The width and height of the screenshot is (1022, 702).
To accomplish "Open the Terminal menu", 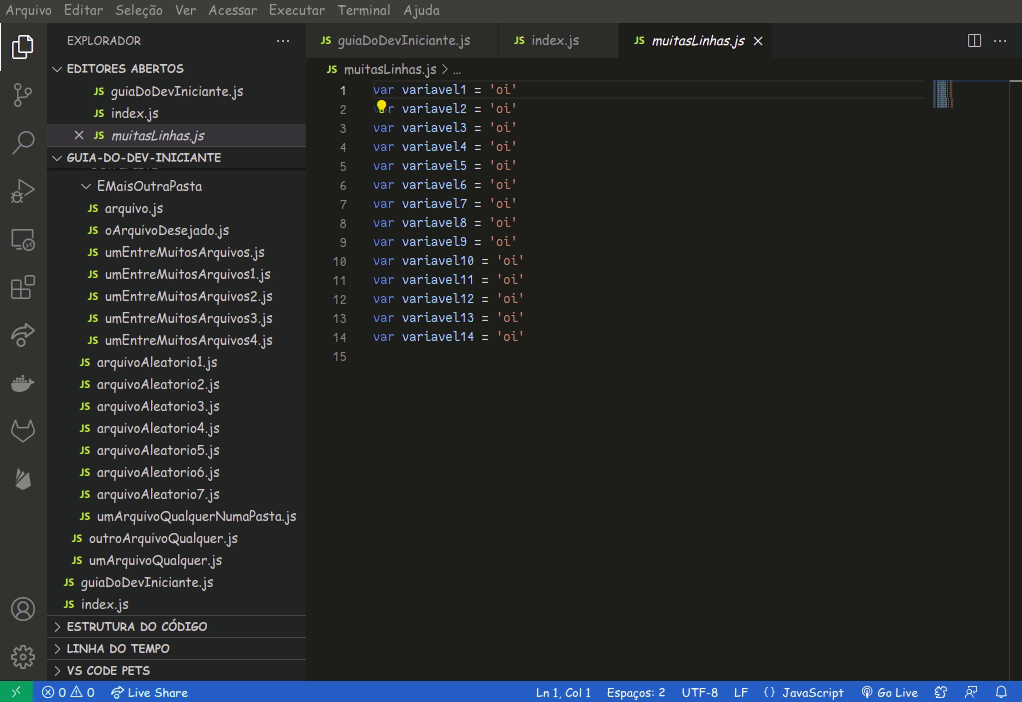I will coord(363,10).
